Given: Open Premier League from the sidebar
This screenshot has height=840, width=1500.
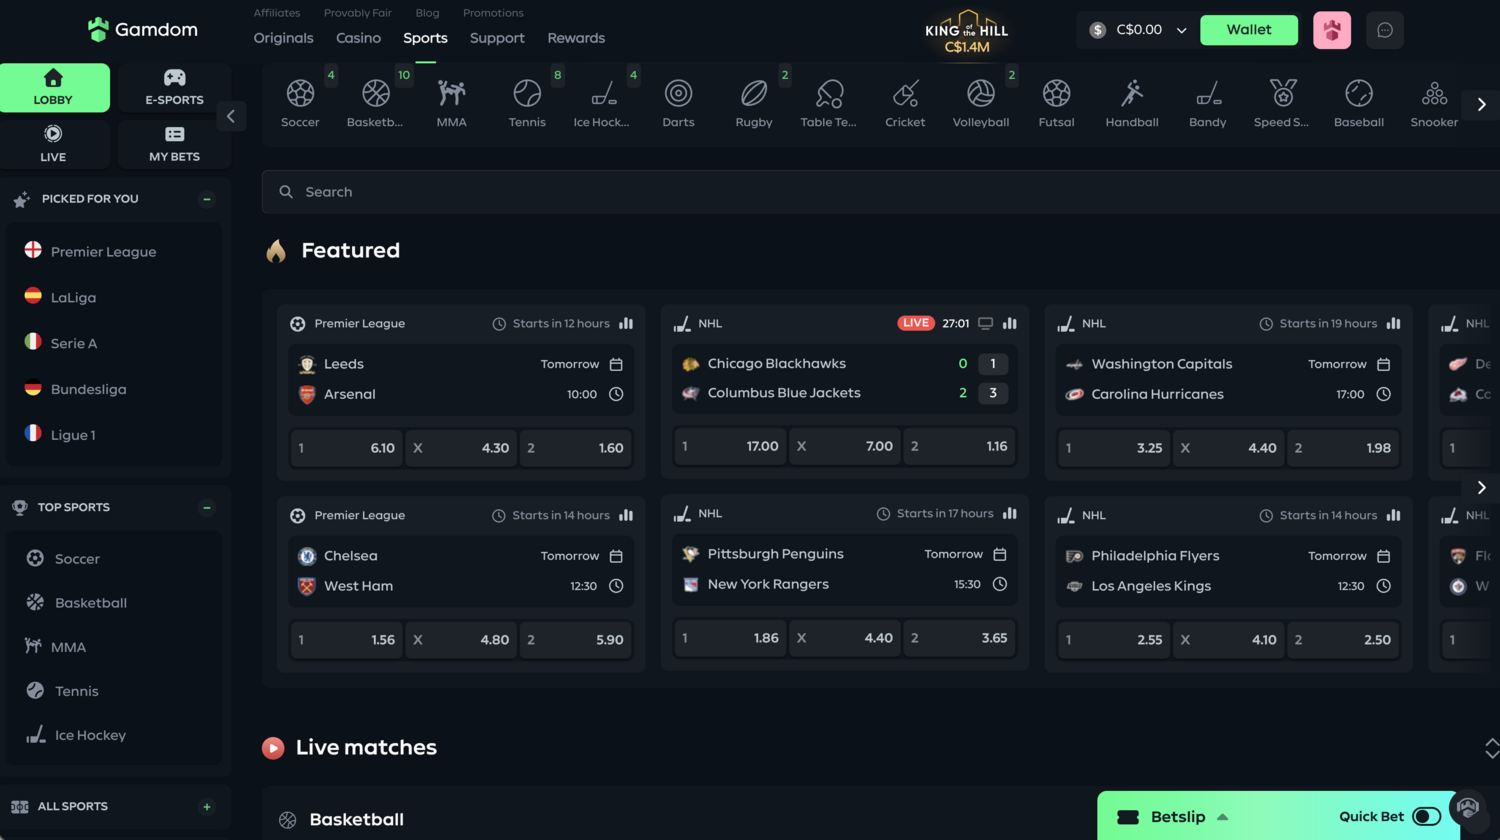Looking at the screenshot, I should coord(103,251).
